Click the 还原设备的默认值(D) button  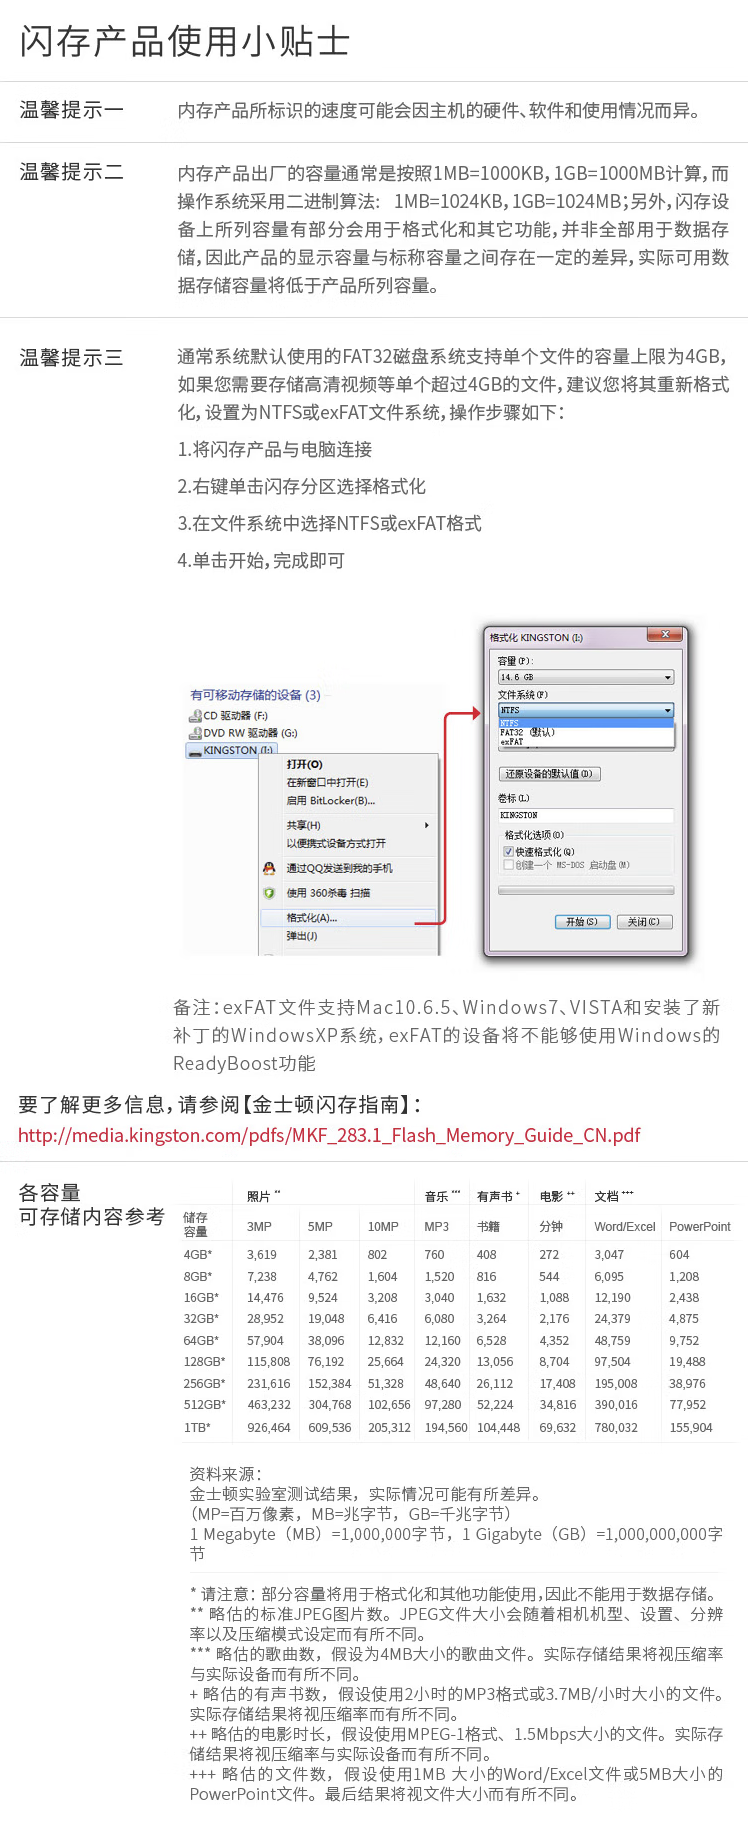point(550,774)
